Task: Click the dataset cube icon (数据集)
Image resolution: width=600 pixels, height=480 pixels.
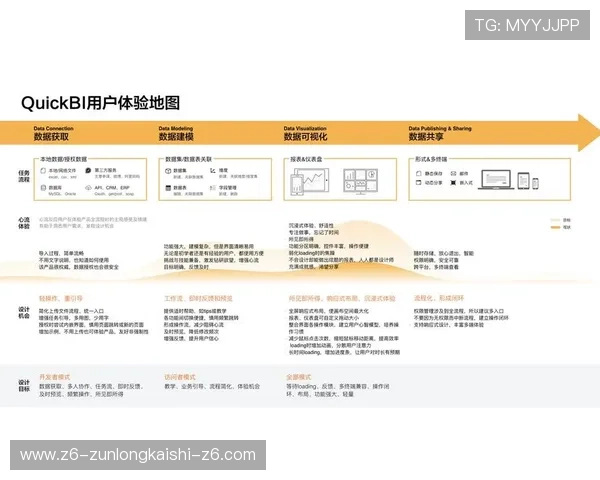Action: [168, 171]
